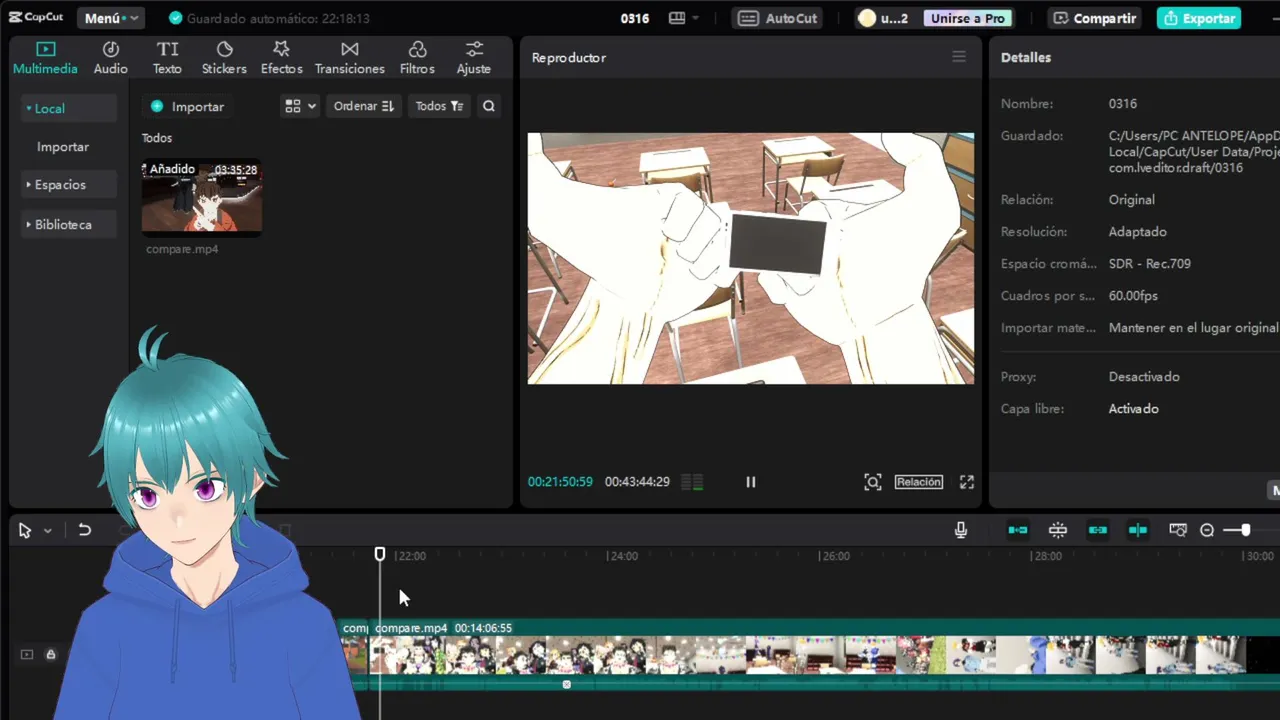Click the timeline playhead marker
The height and width of the screenshot is (720, 1280).
click(x=380, y=553)
